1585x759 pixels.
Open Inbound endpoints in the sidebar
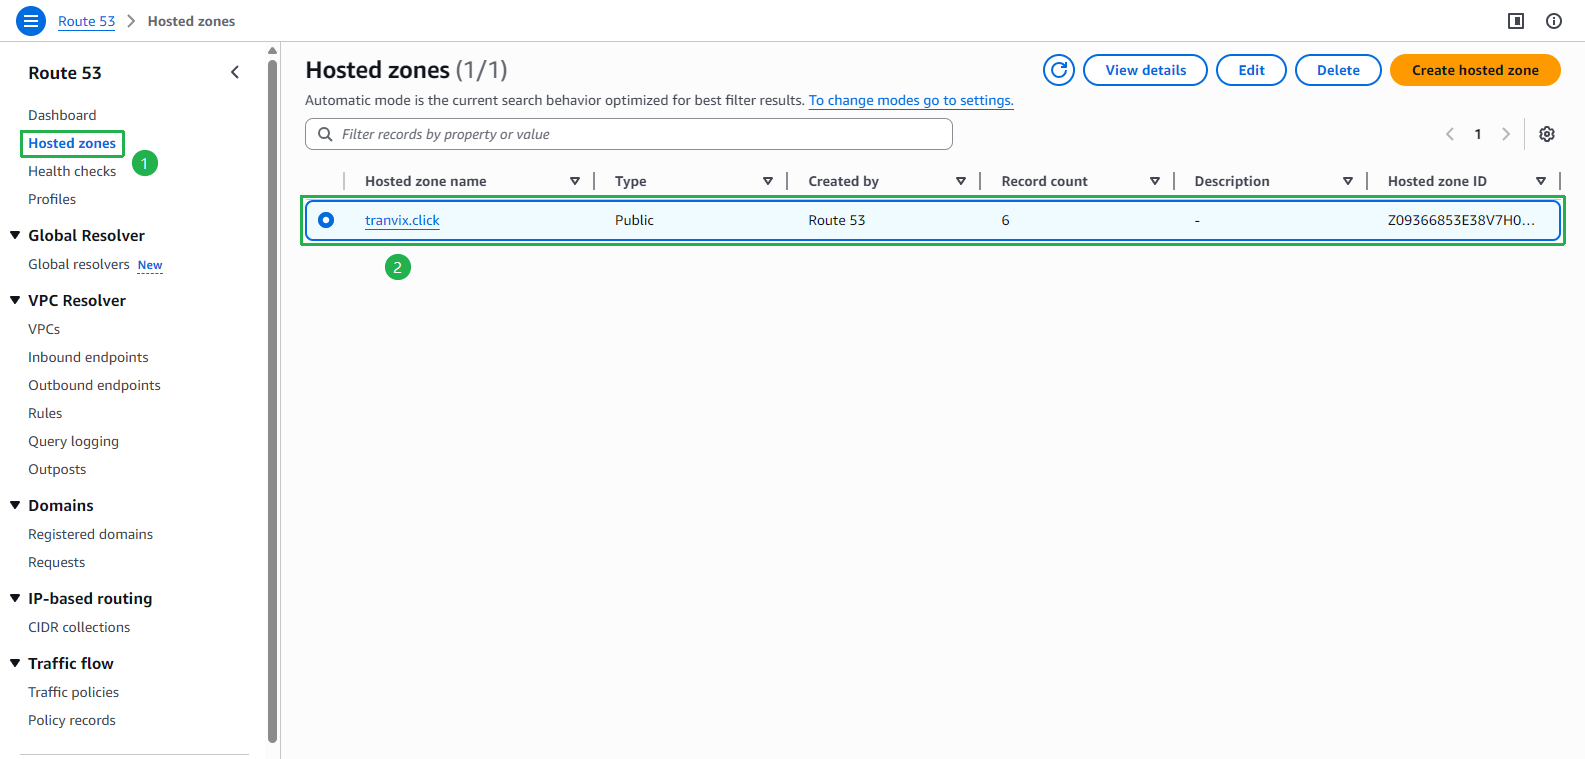(x=88, y=357)
